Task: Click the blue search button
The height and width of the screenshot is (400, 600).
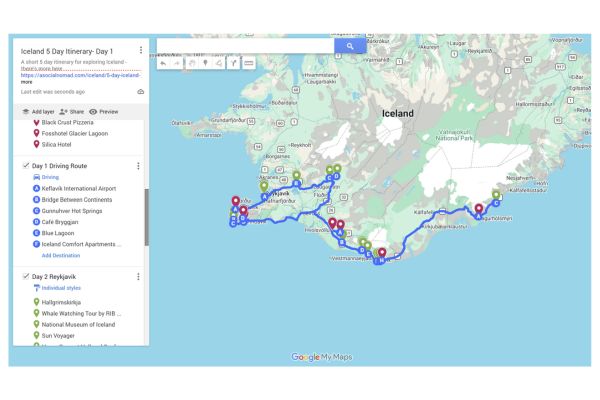Action: [x=350, y=46]
